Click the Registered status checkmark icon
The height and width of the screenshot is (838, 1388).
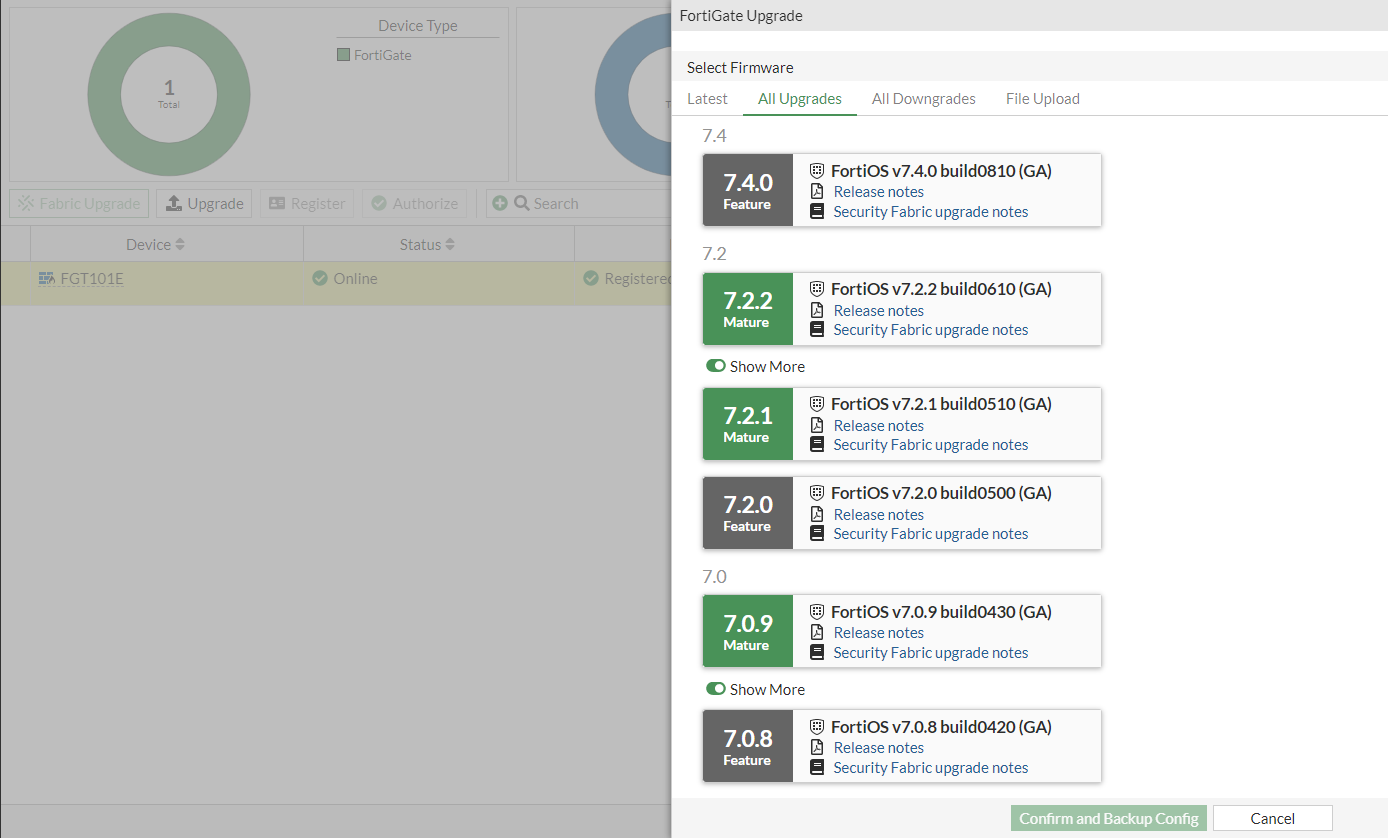(x=591, y=278)
